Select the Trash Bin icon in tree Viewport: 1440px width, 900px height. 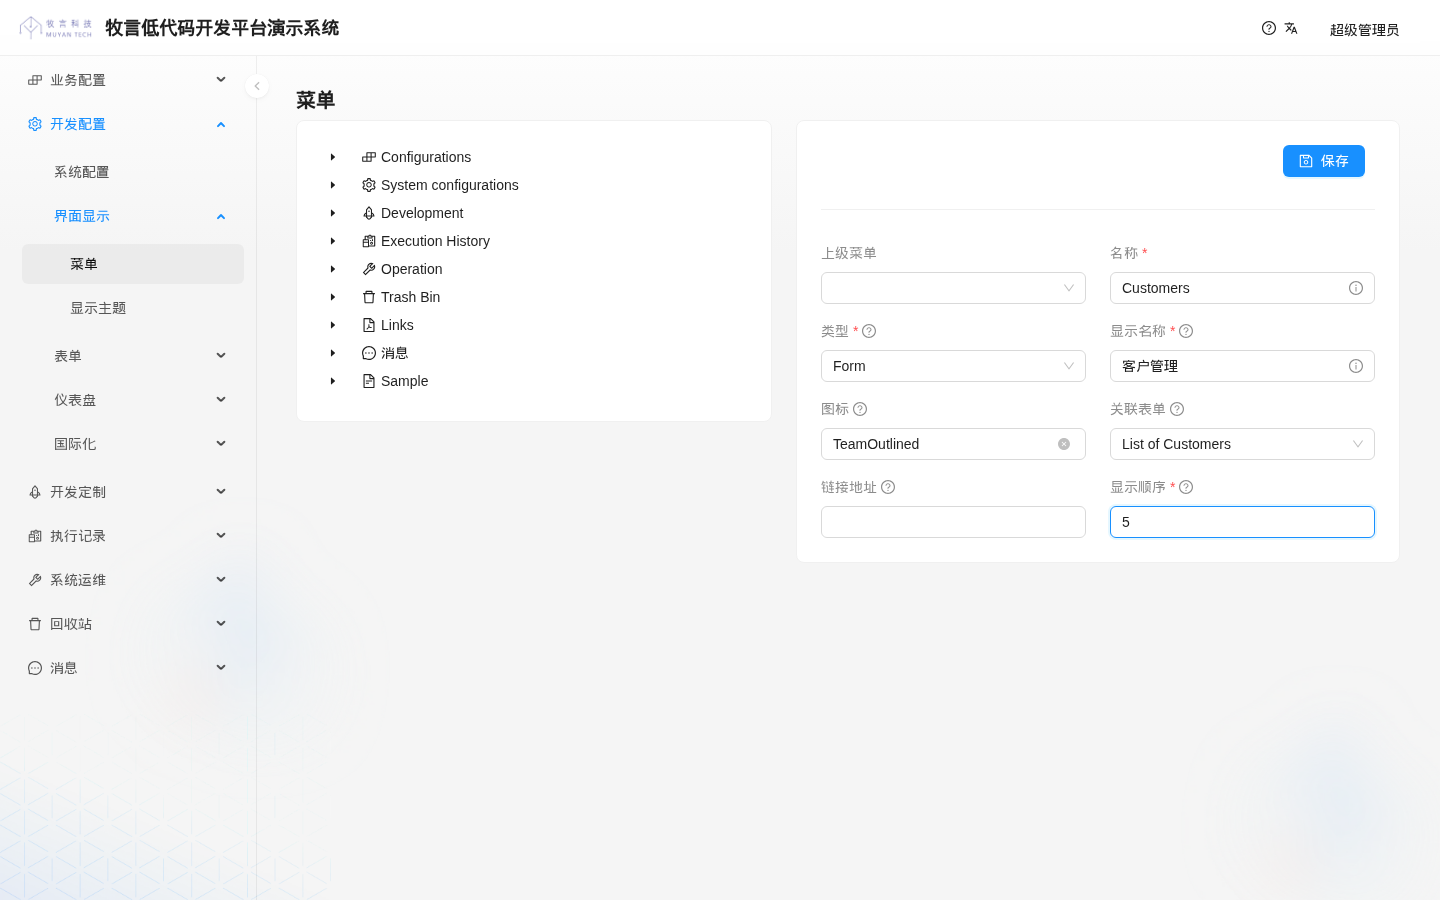[369, 297]
